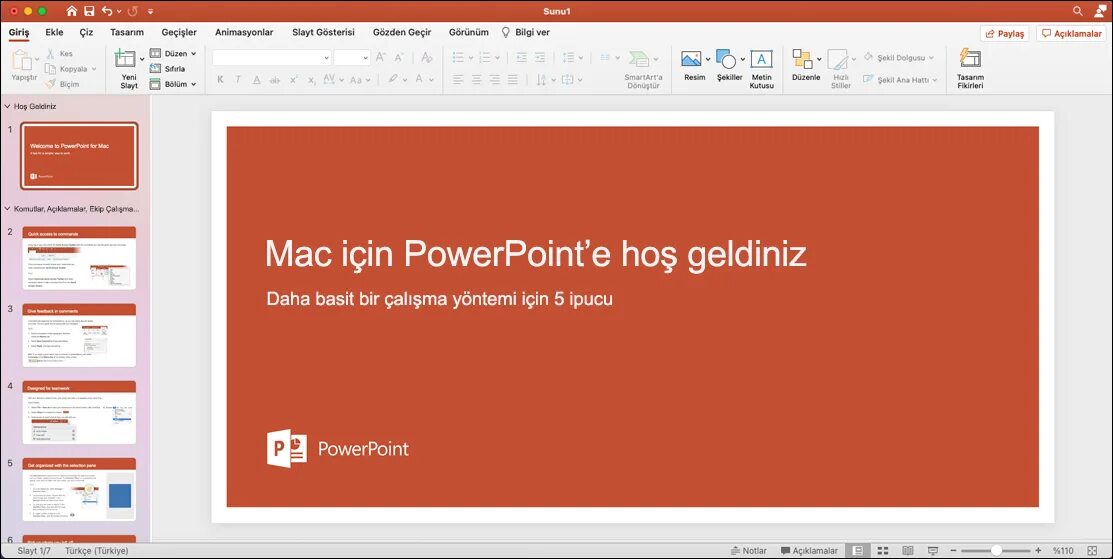Viewport: 1113px width, 559px height.
Task: Open the Aa change case dropdown
Action: 361,79
